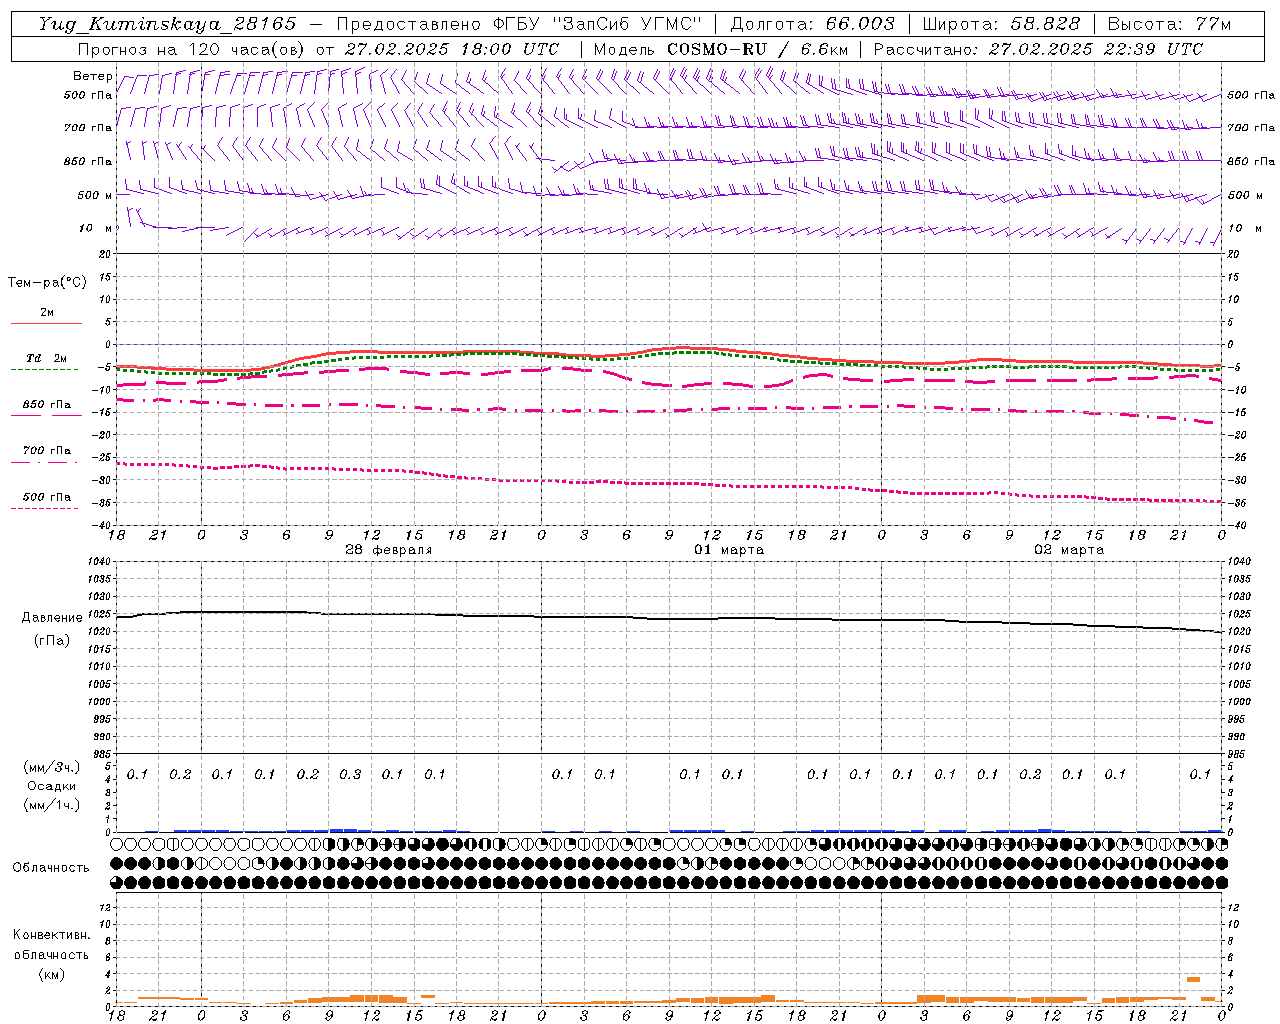Image resolution: width=1280 pixels, height=1024 pixels.
Task: Click the Ветер panel label
Action: click(92, 76)
